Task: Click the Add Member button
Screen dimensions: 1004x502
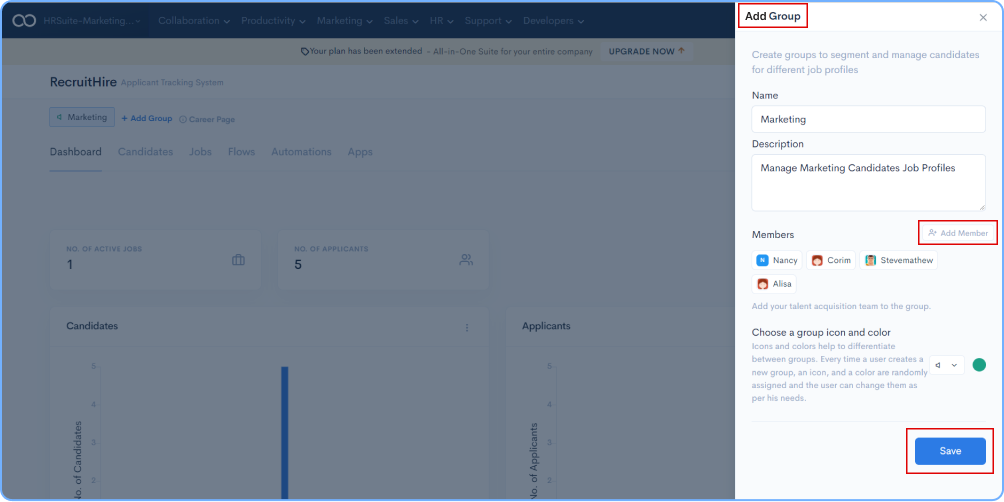Action: [958, 233]
